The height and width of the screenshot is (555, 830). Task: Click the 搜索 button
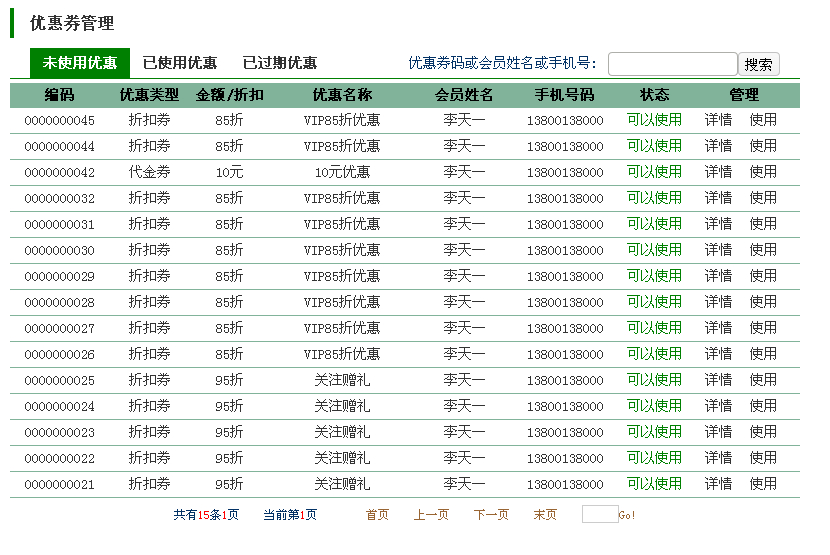tap(759, 64)
